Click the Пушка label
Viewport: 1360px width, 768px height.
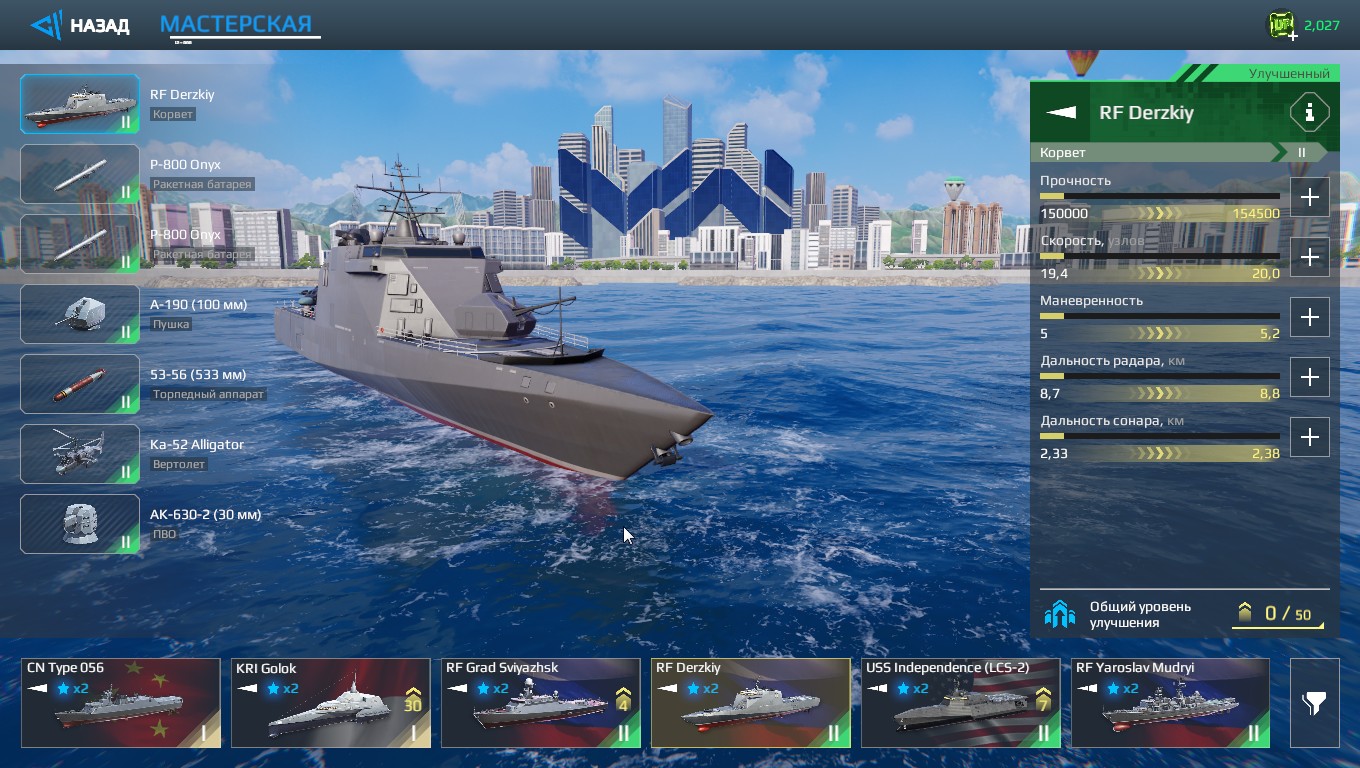point(171,324)
